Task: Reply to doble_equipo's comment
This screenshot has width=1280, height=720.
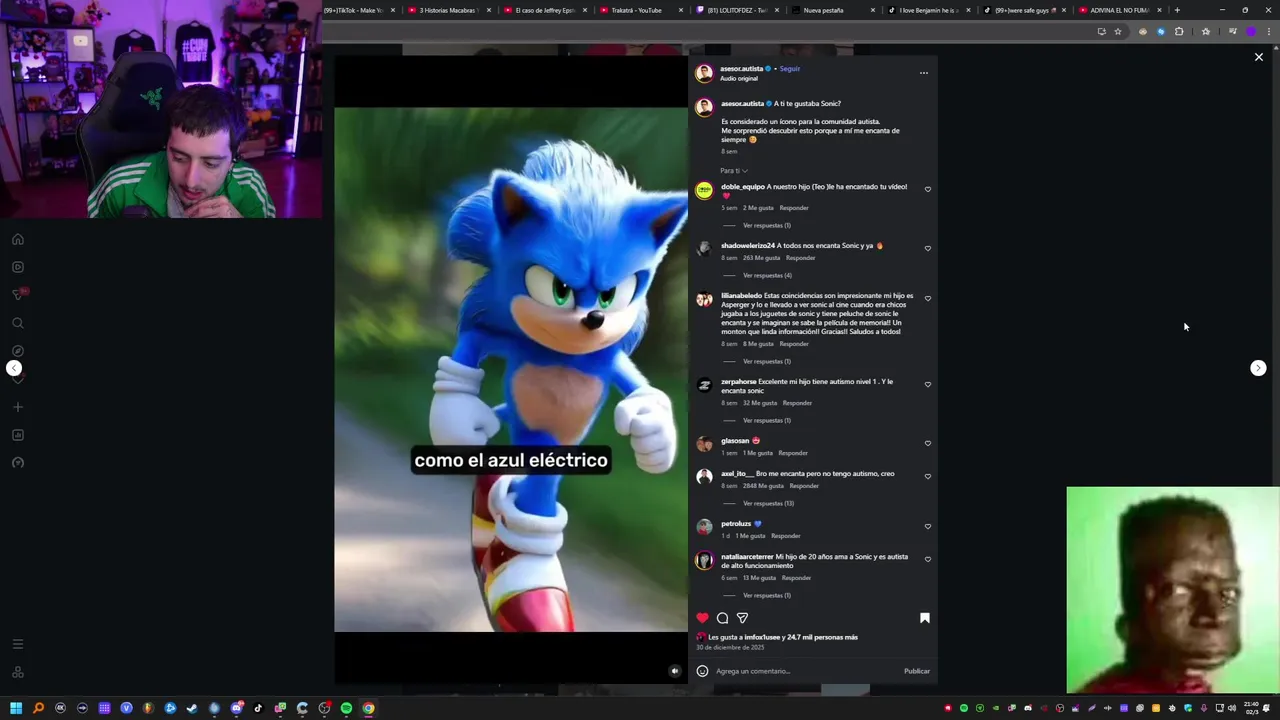Action: (x=794, y=208)
